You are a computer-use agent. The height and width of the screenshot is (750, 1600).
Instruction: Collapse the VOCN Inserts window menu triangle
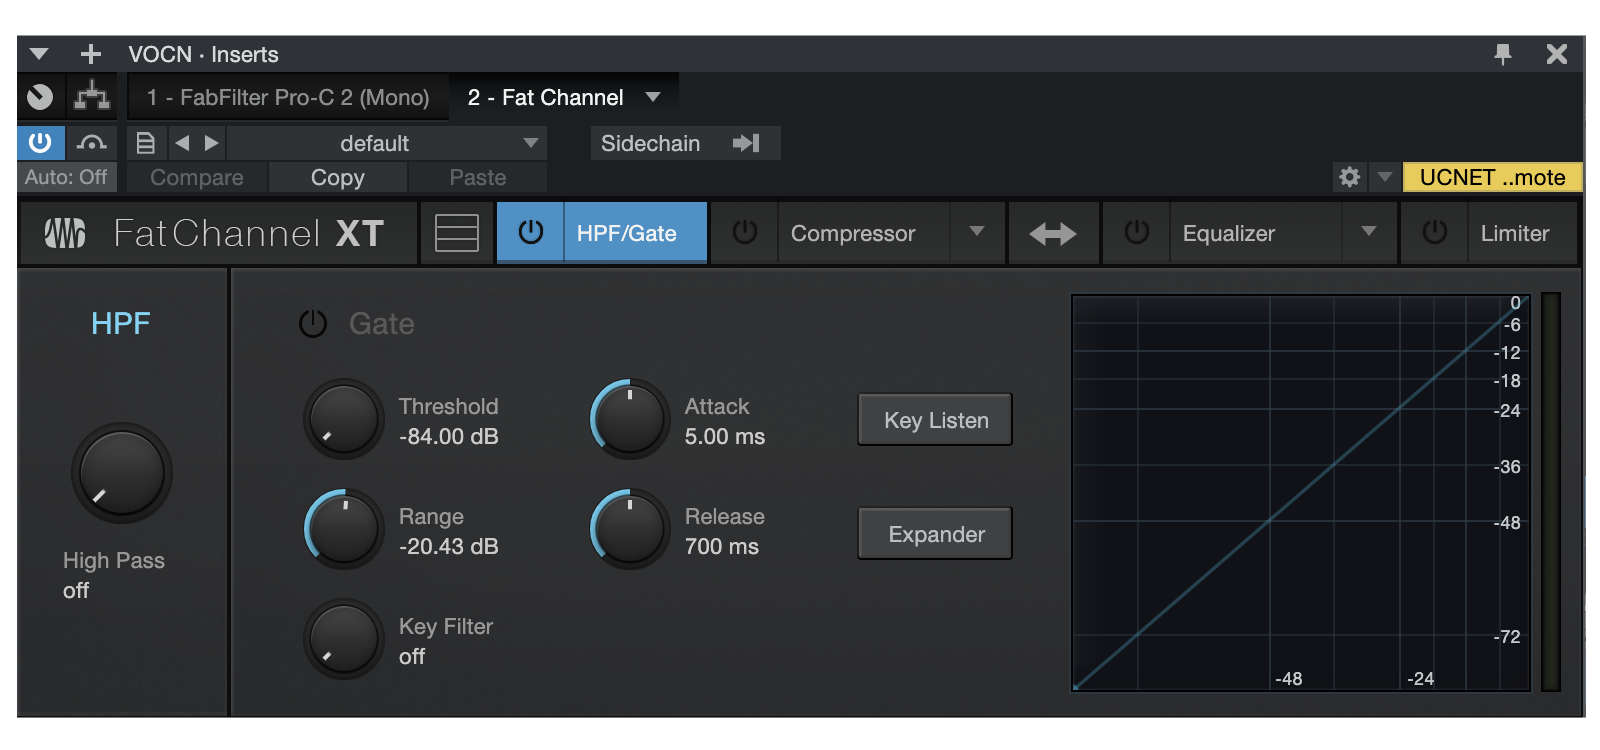point(39,54)
